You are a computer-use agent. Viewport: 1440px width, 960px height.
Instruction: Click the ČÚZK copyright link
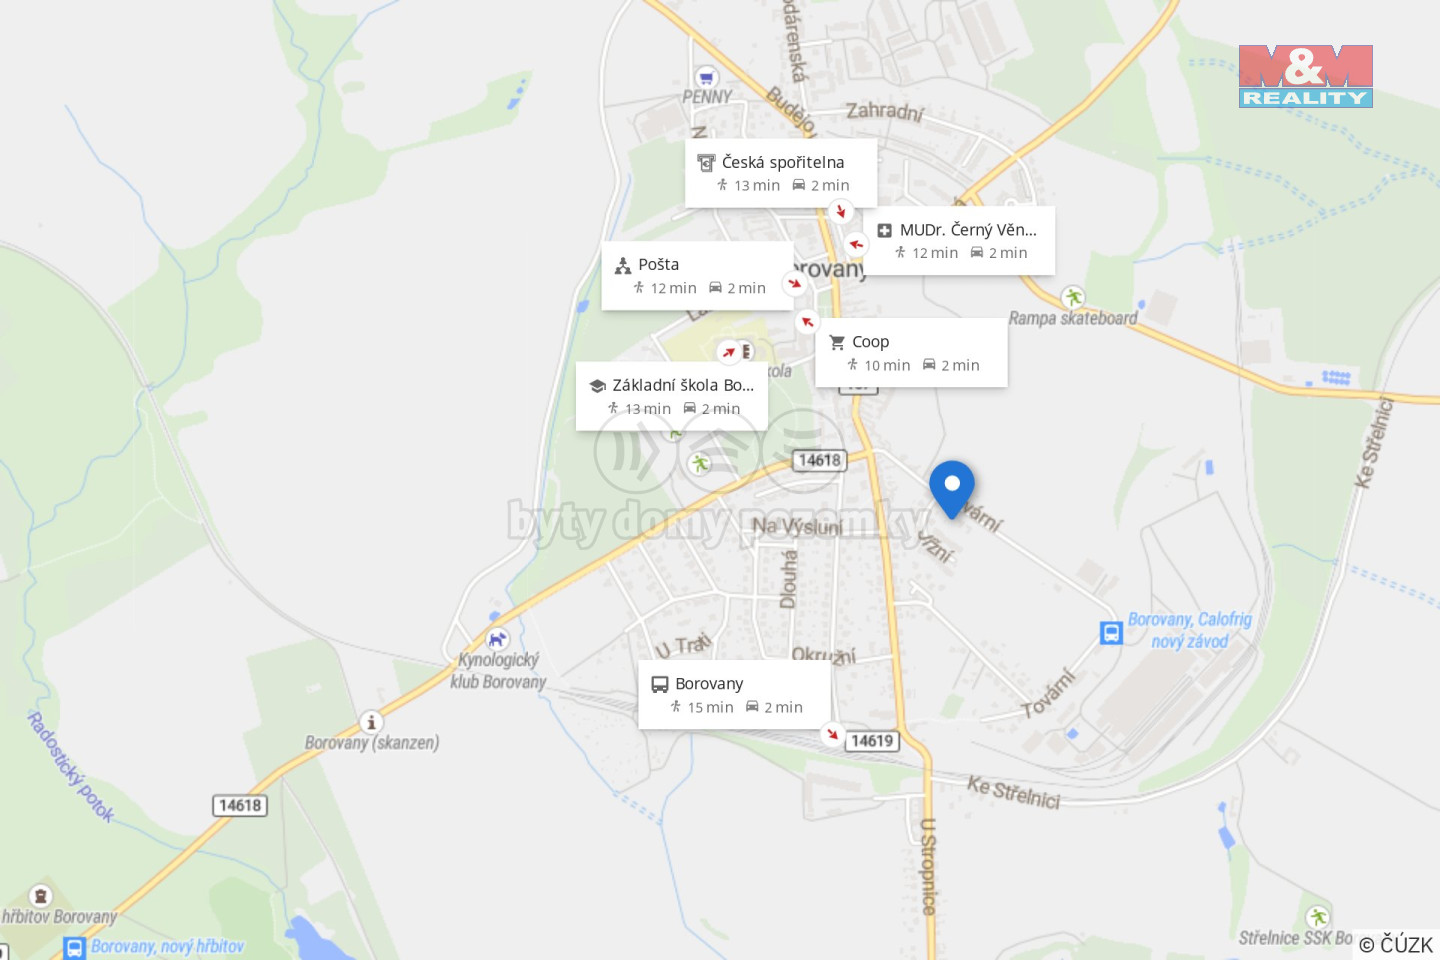tap(1396, 944)
